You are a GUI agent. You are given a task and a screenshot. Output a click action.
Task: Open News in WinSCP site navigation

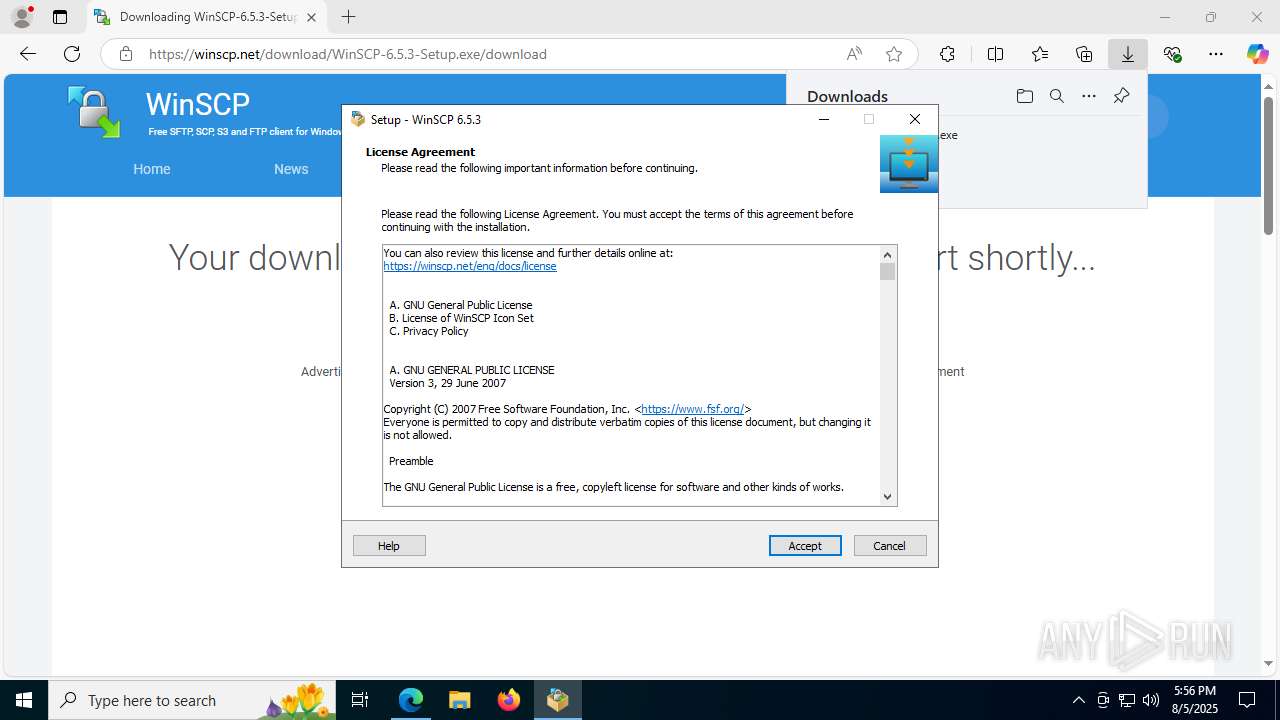pos(291,169)
